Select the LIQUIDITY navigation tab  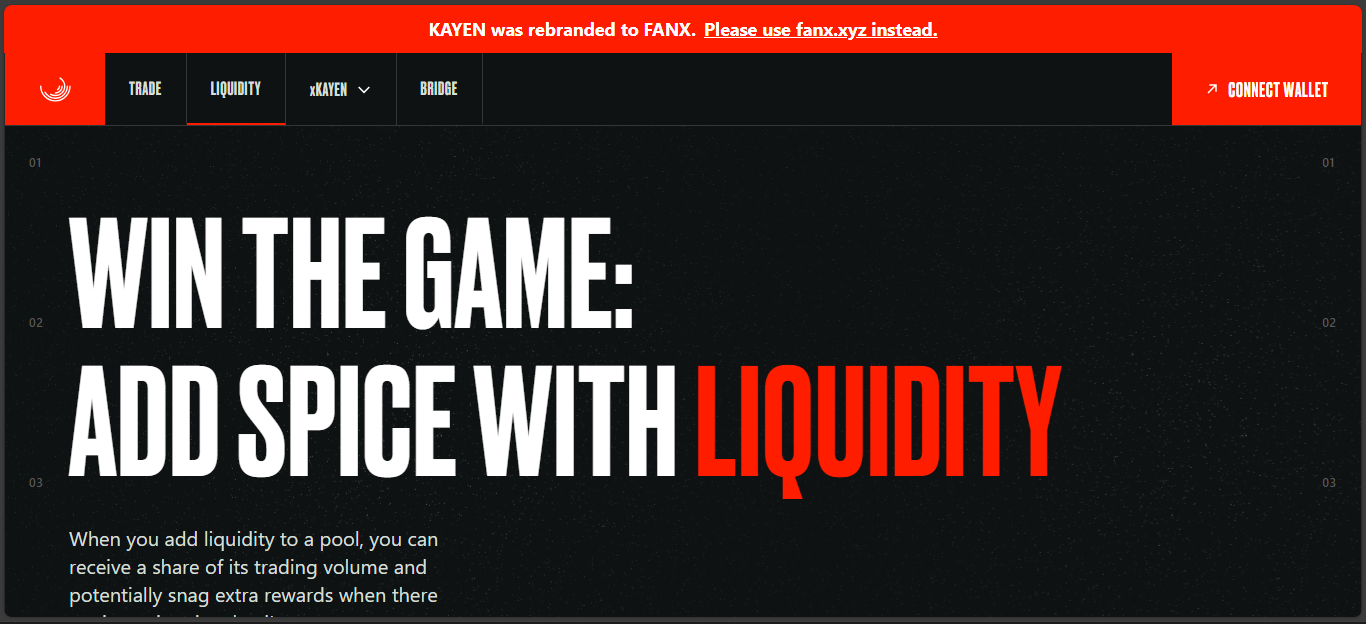236,89
